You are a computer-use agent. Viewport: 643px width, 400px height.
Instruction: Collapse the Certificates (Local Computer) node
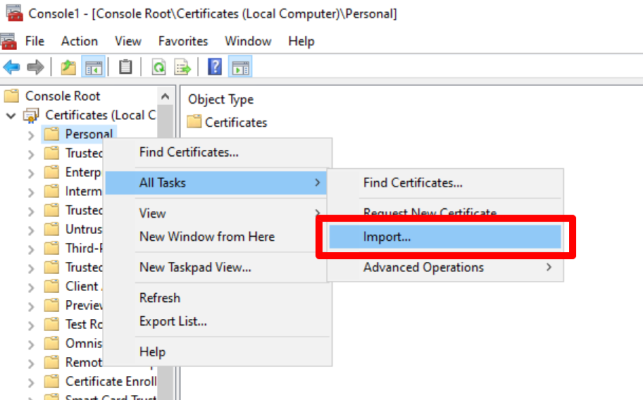click(11, 116)
